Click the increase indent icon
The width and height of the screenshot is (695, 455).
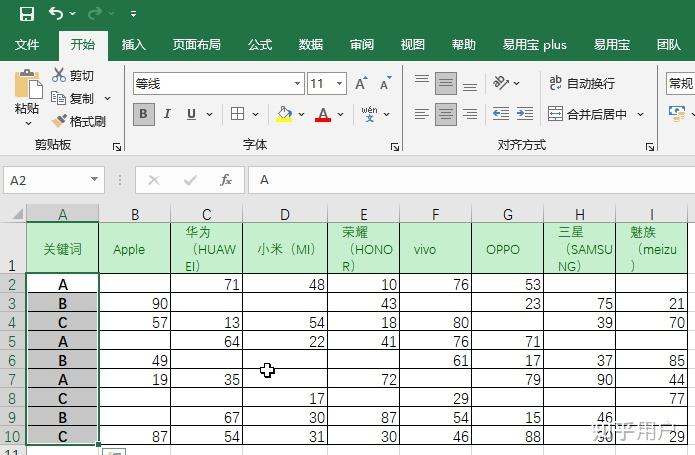(x=525, y=114)
